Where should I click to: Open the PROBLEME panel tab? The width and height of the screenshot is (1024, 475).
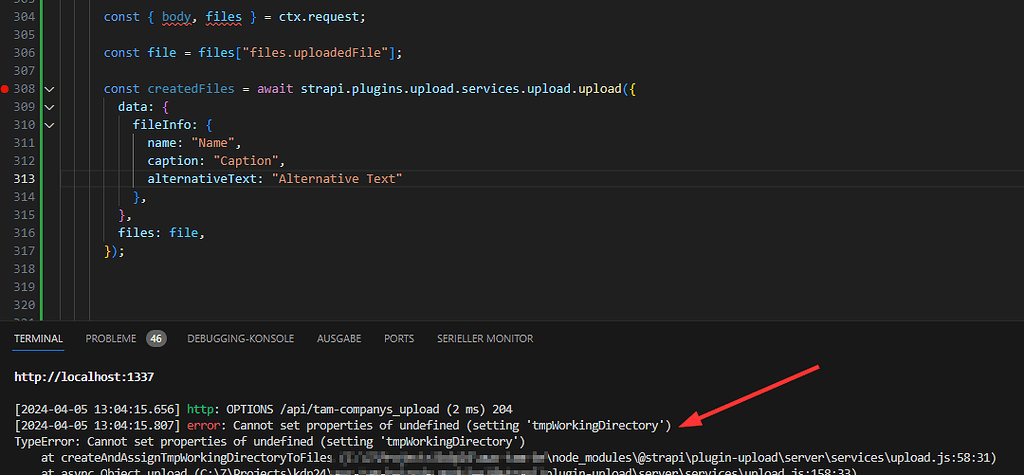110,338
